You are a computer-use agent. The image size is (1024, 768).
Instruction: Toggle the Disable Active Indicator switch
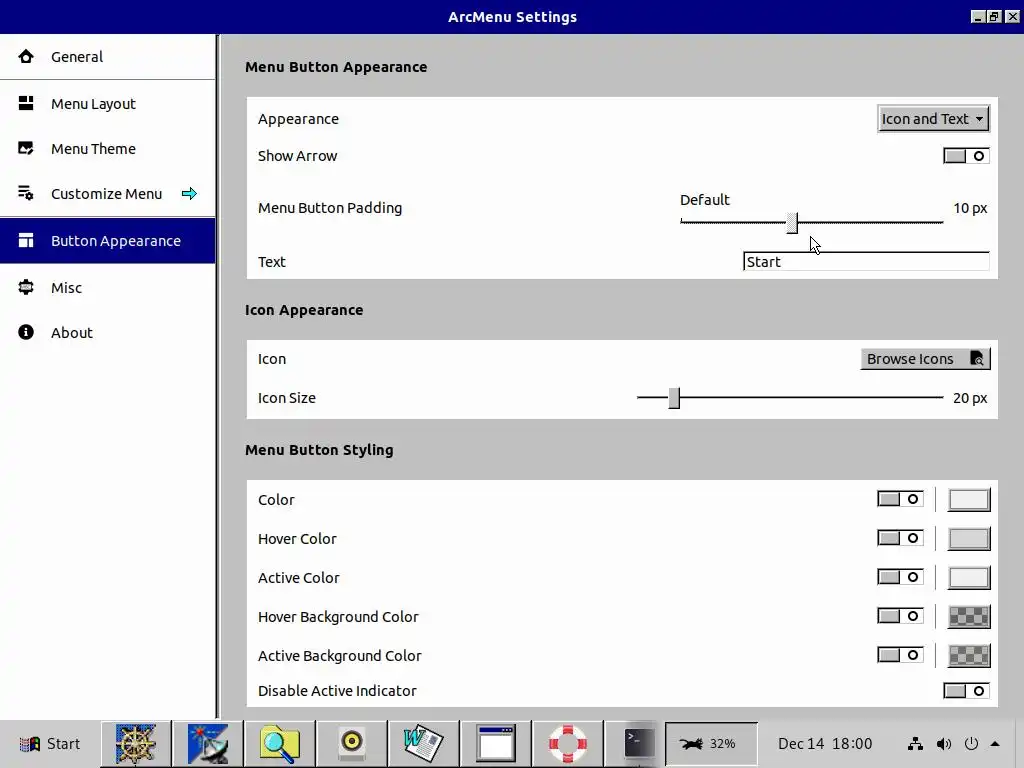click(x=967, y=691)
